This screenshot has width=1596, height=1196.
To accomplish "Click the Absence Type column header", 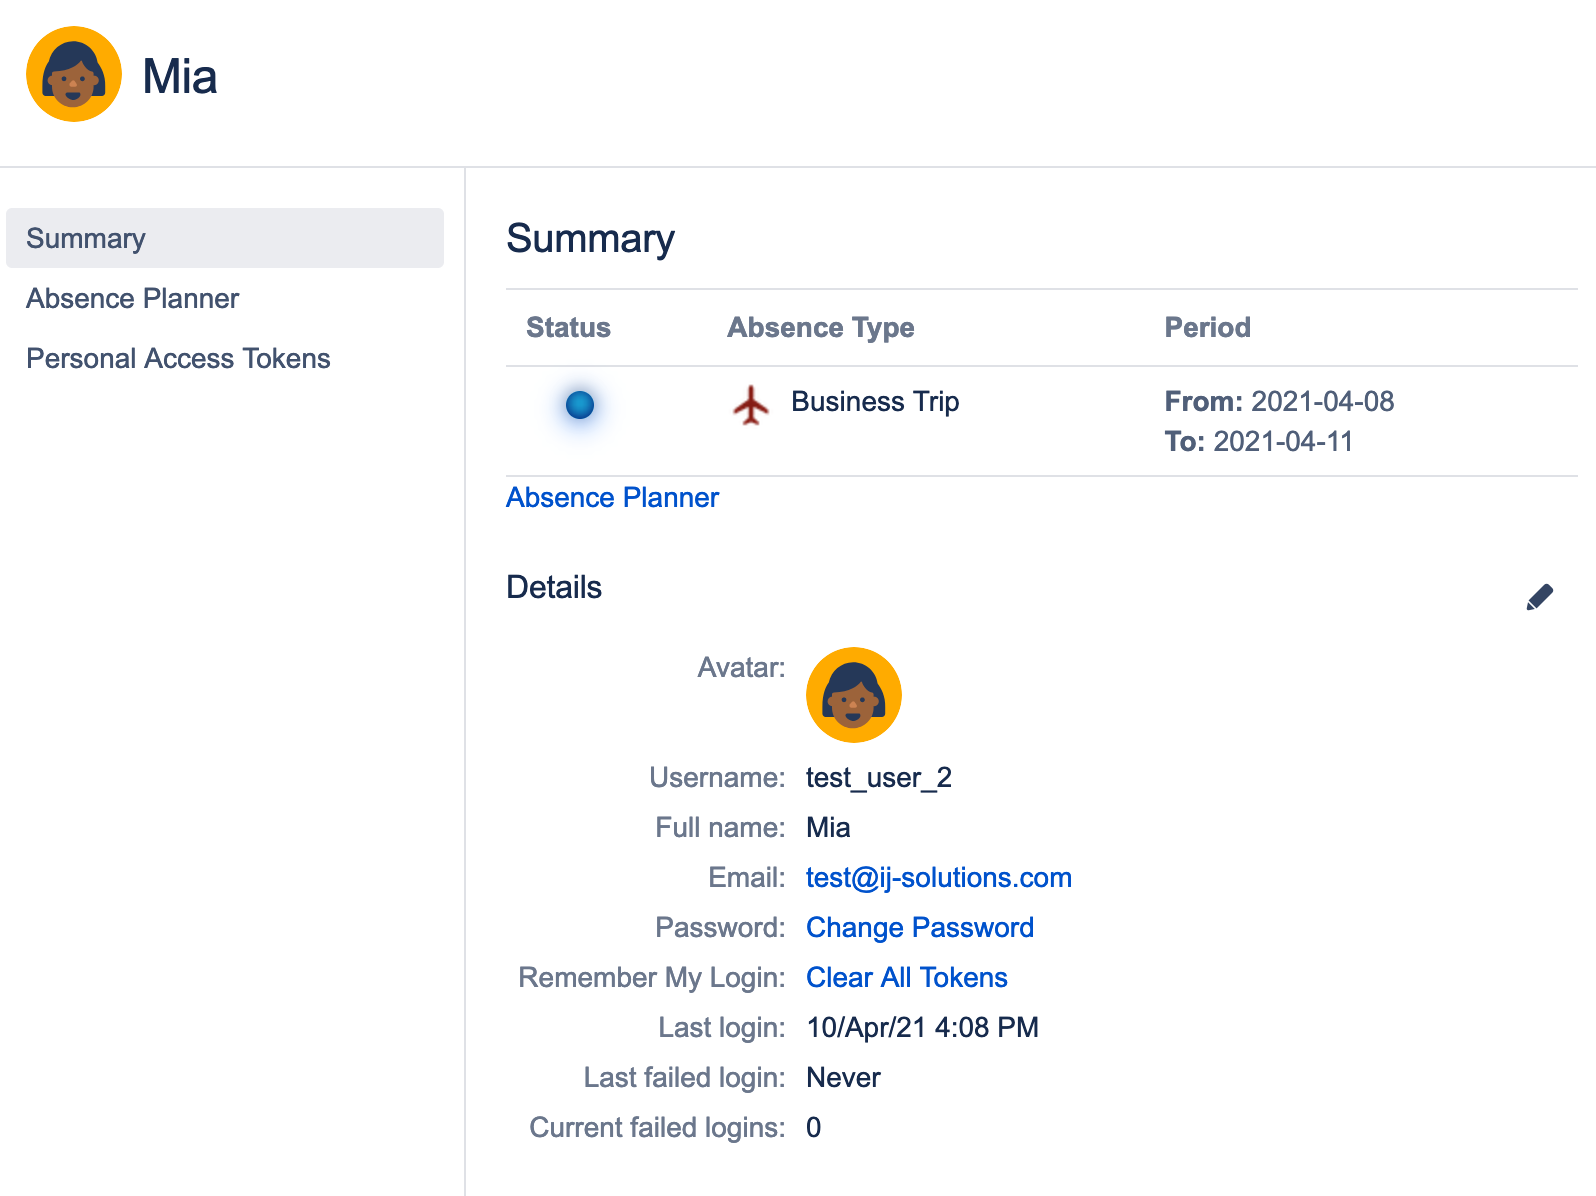I will tap(820, 327).
